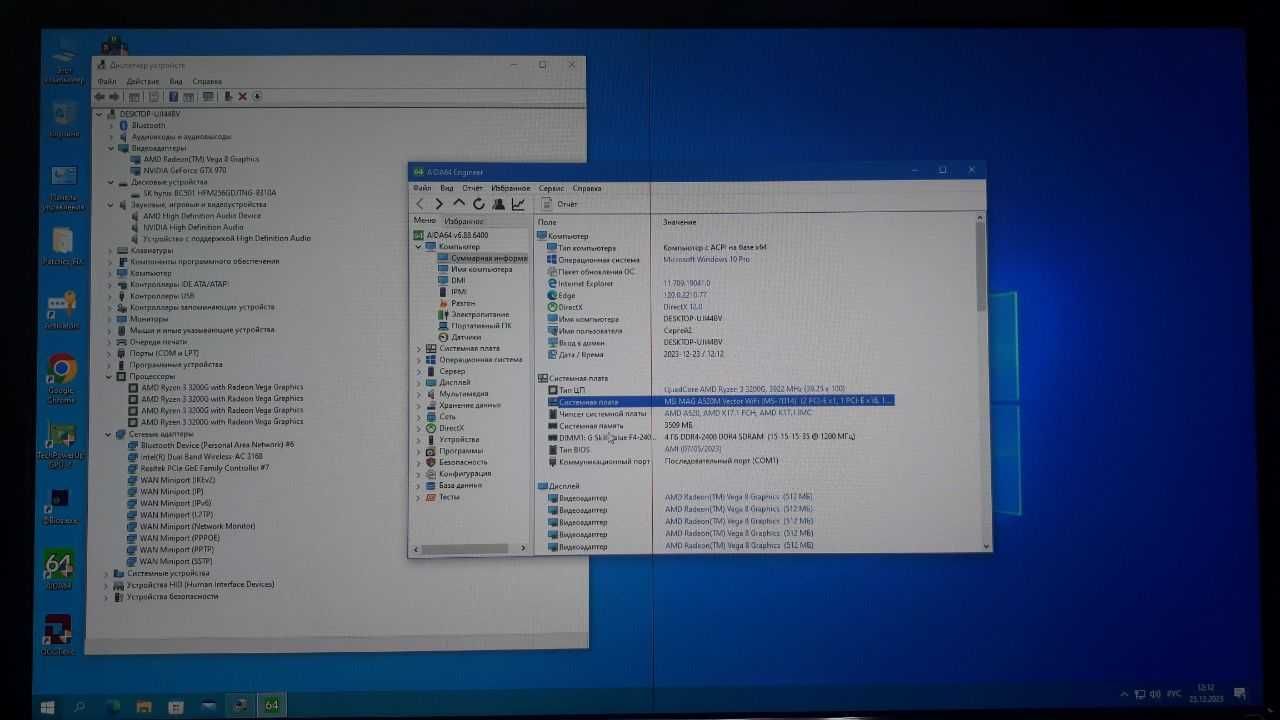Click the AIDA64 back navigation arrow
This screenshot has width=1280, height=720.
(x=420, y=204)
